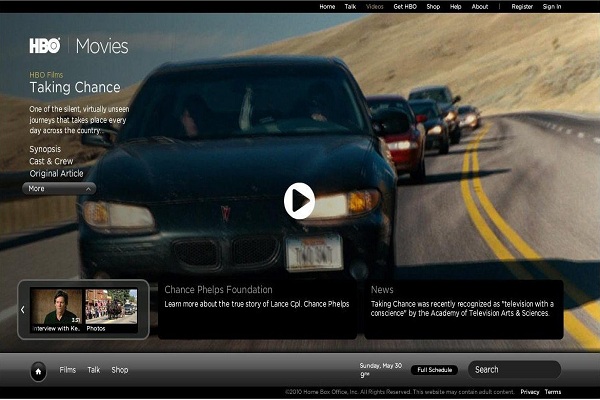Open Help in the top menu
This screenshot has height=400, width=600.
(x=456, y=7)
